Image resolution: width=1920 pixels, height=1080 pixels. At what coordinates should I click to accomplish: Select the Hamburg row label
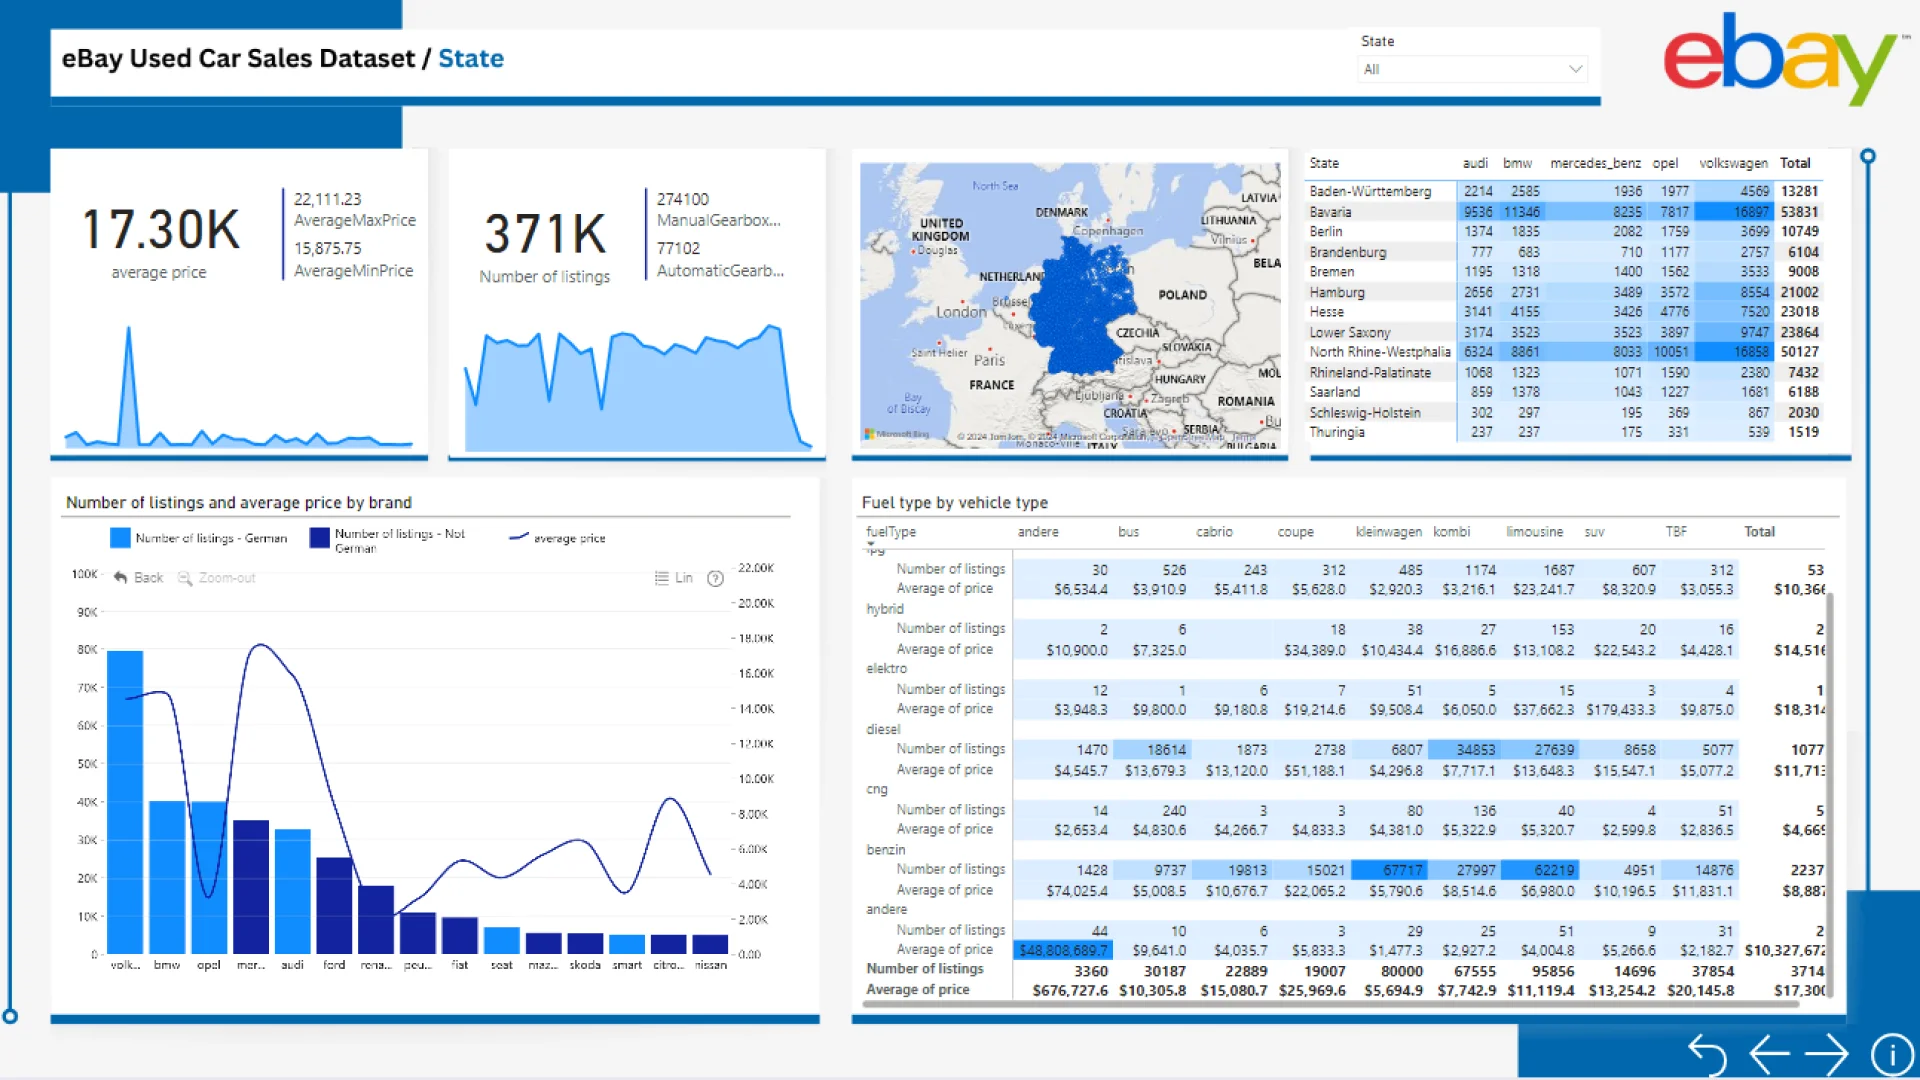1337,292
